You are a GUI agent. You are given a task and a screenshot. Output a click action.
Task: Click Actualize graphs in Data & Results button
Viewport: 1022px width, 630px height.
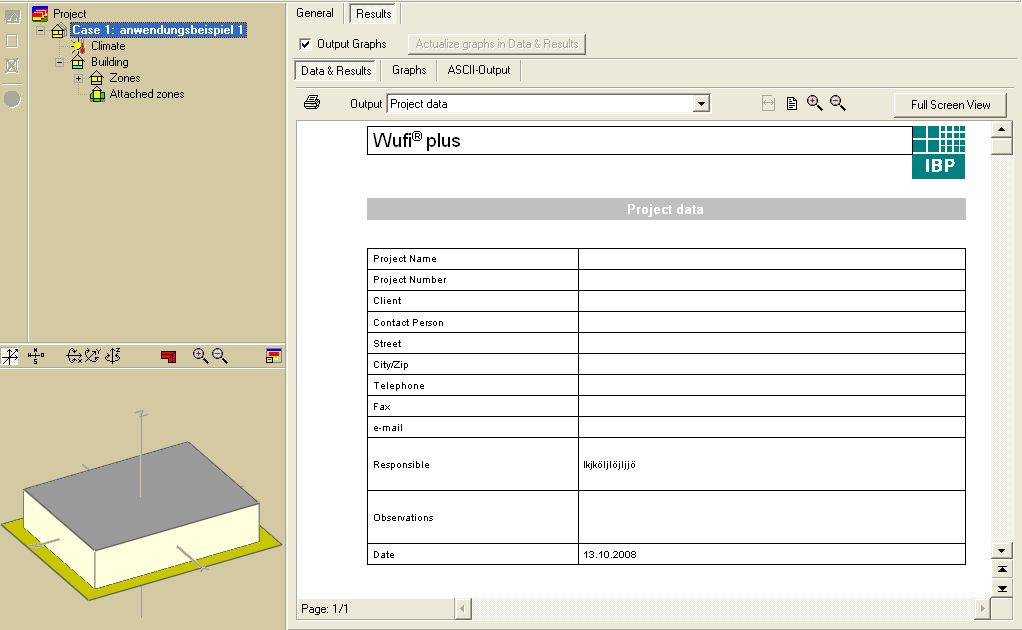(x=497, y=44)
